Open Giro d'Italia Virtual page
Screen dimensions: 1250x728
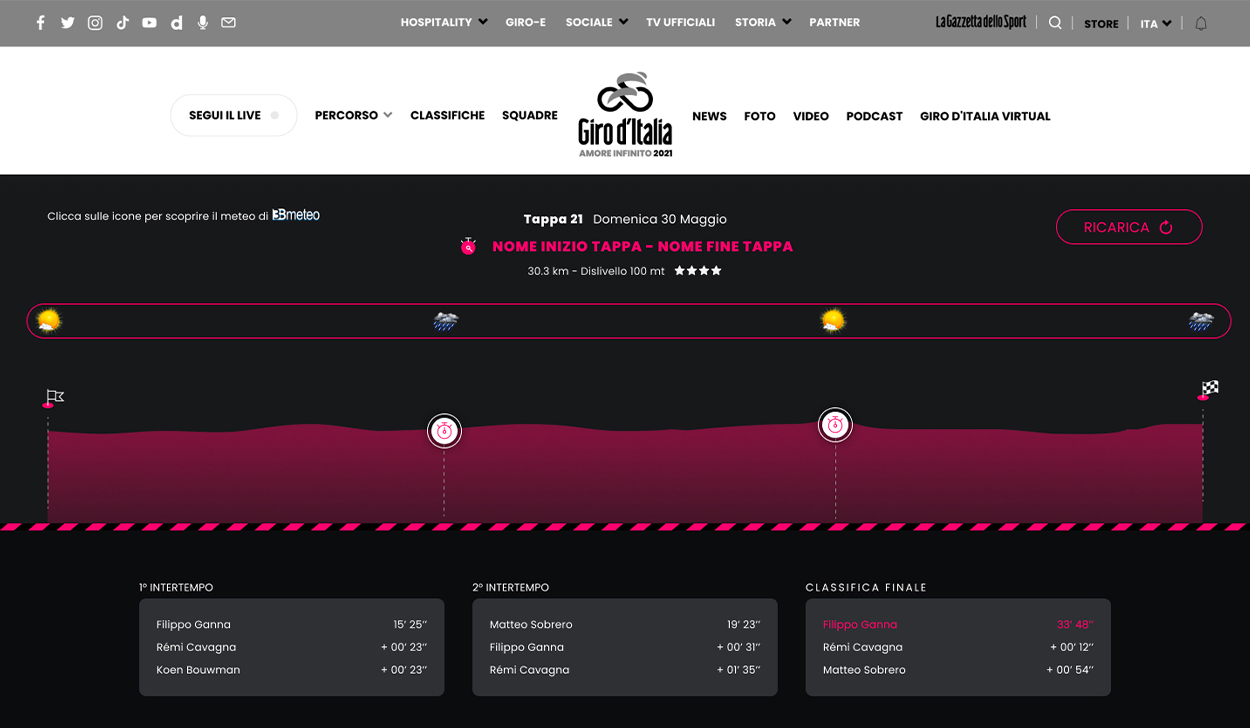coord(985,116)
